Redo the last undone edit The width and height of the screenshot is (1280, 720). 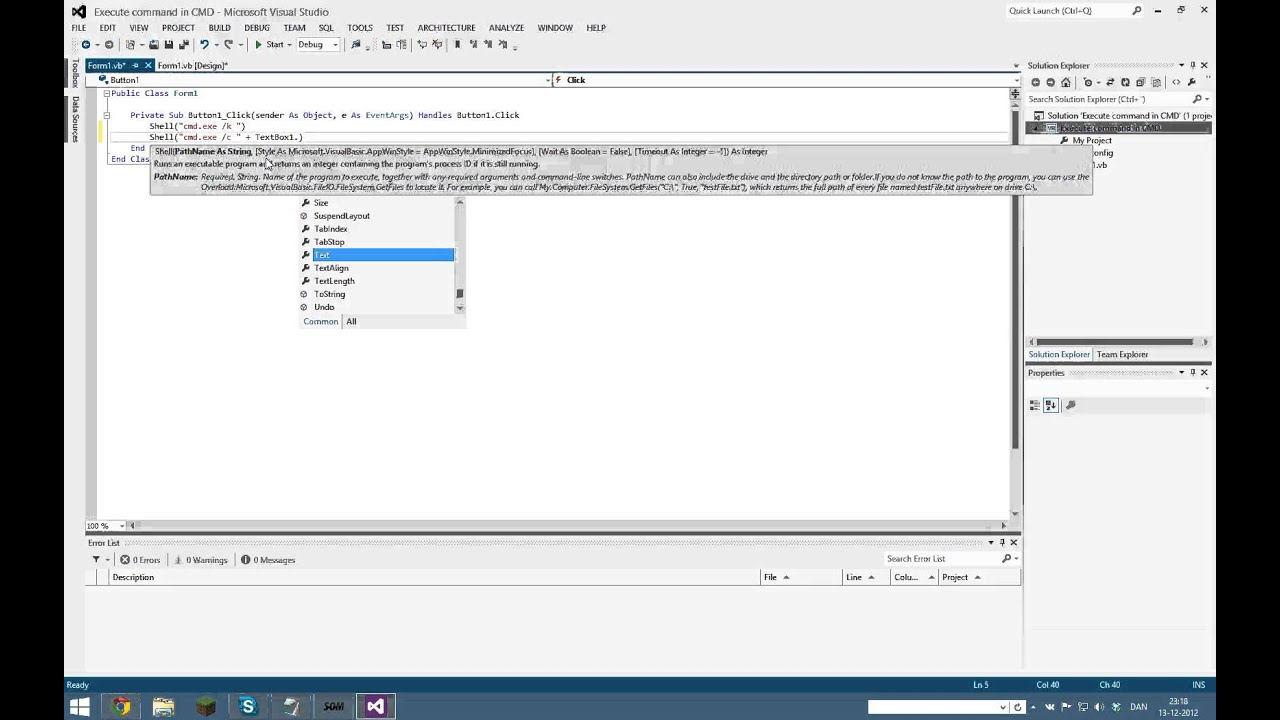[x=228, y=45]
